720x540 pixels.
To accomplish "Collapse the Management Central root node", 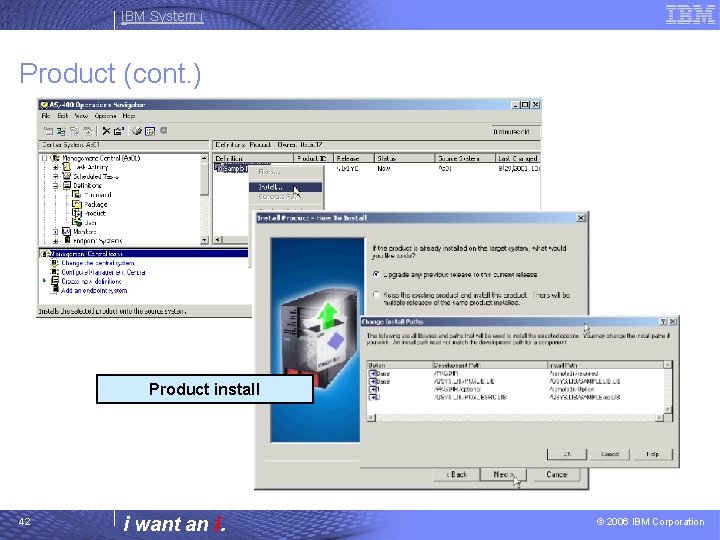I will click(x=45, y=158).
